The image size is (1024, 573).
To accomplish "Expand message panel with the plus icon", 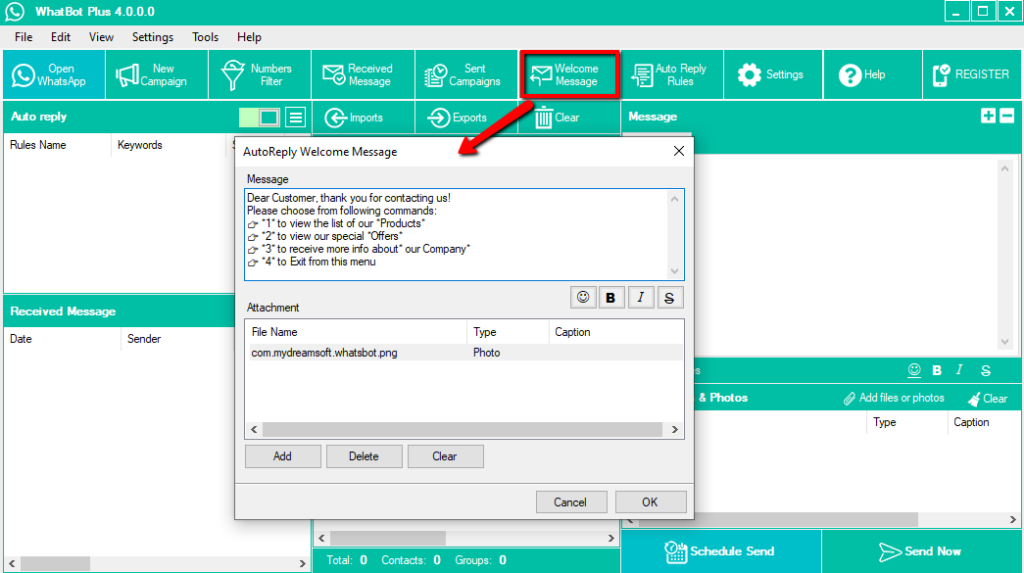I will click(988, 116).
